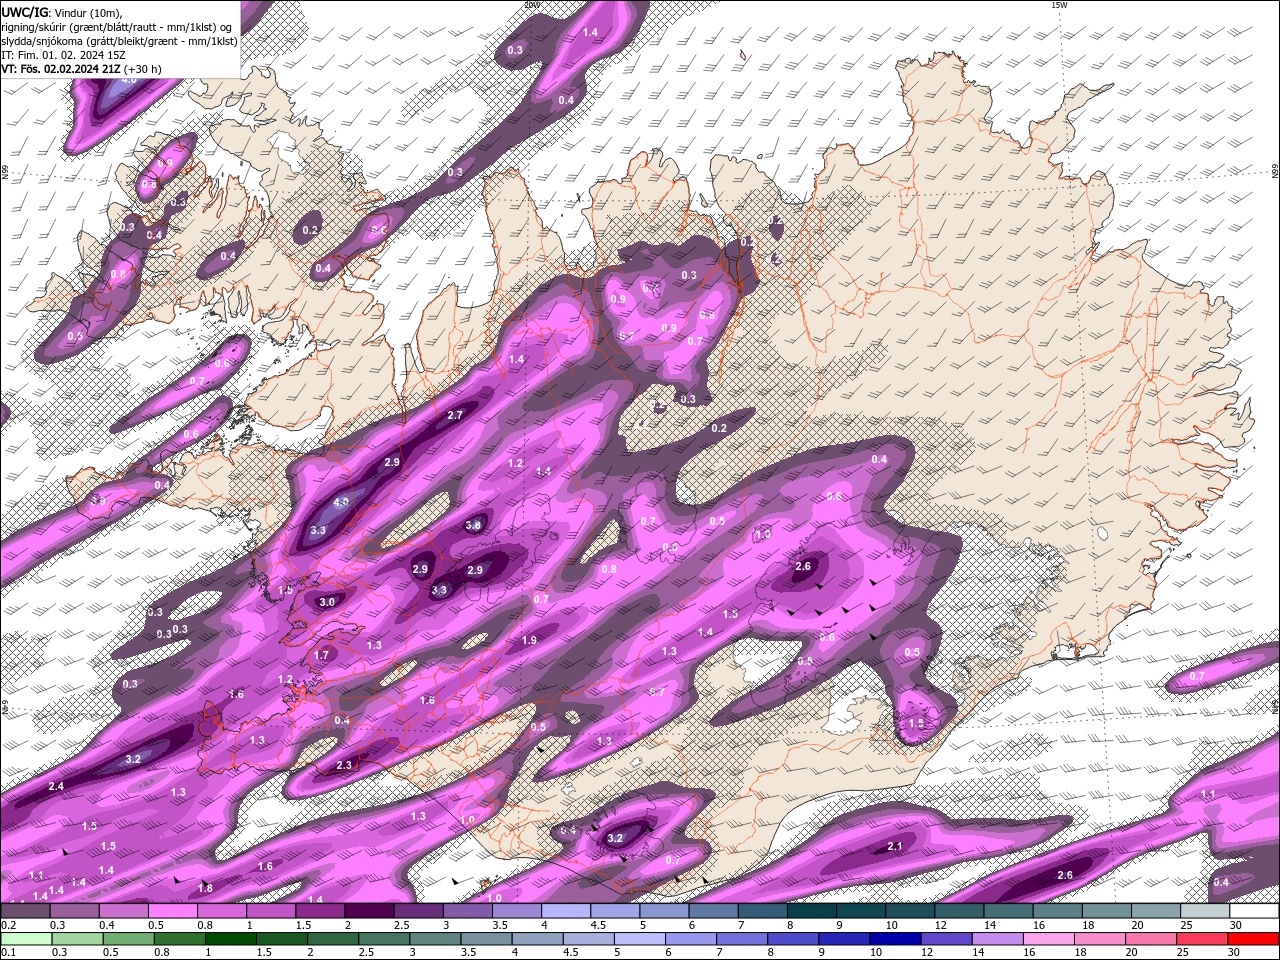Select the 1.7 precipitation value on the map
Viewport: 1280px width, 960px height.
click(322, 655)
